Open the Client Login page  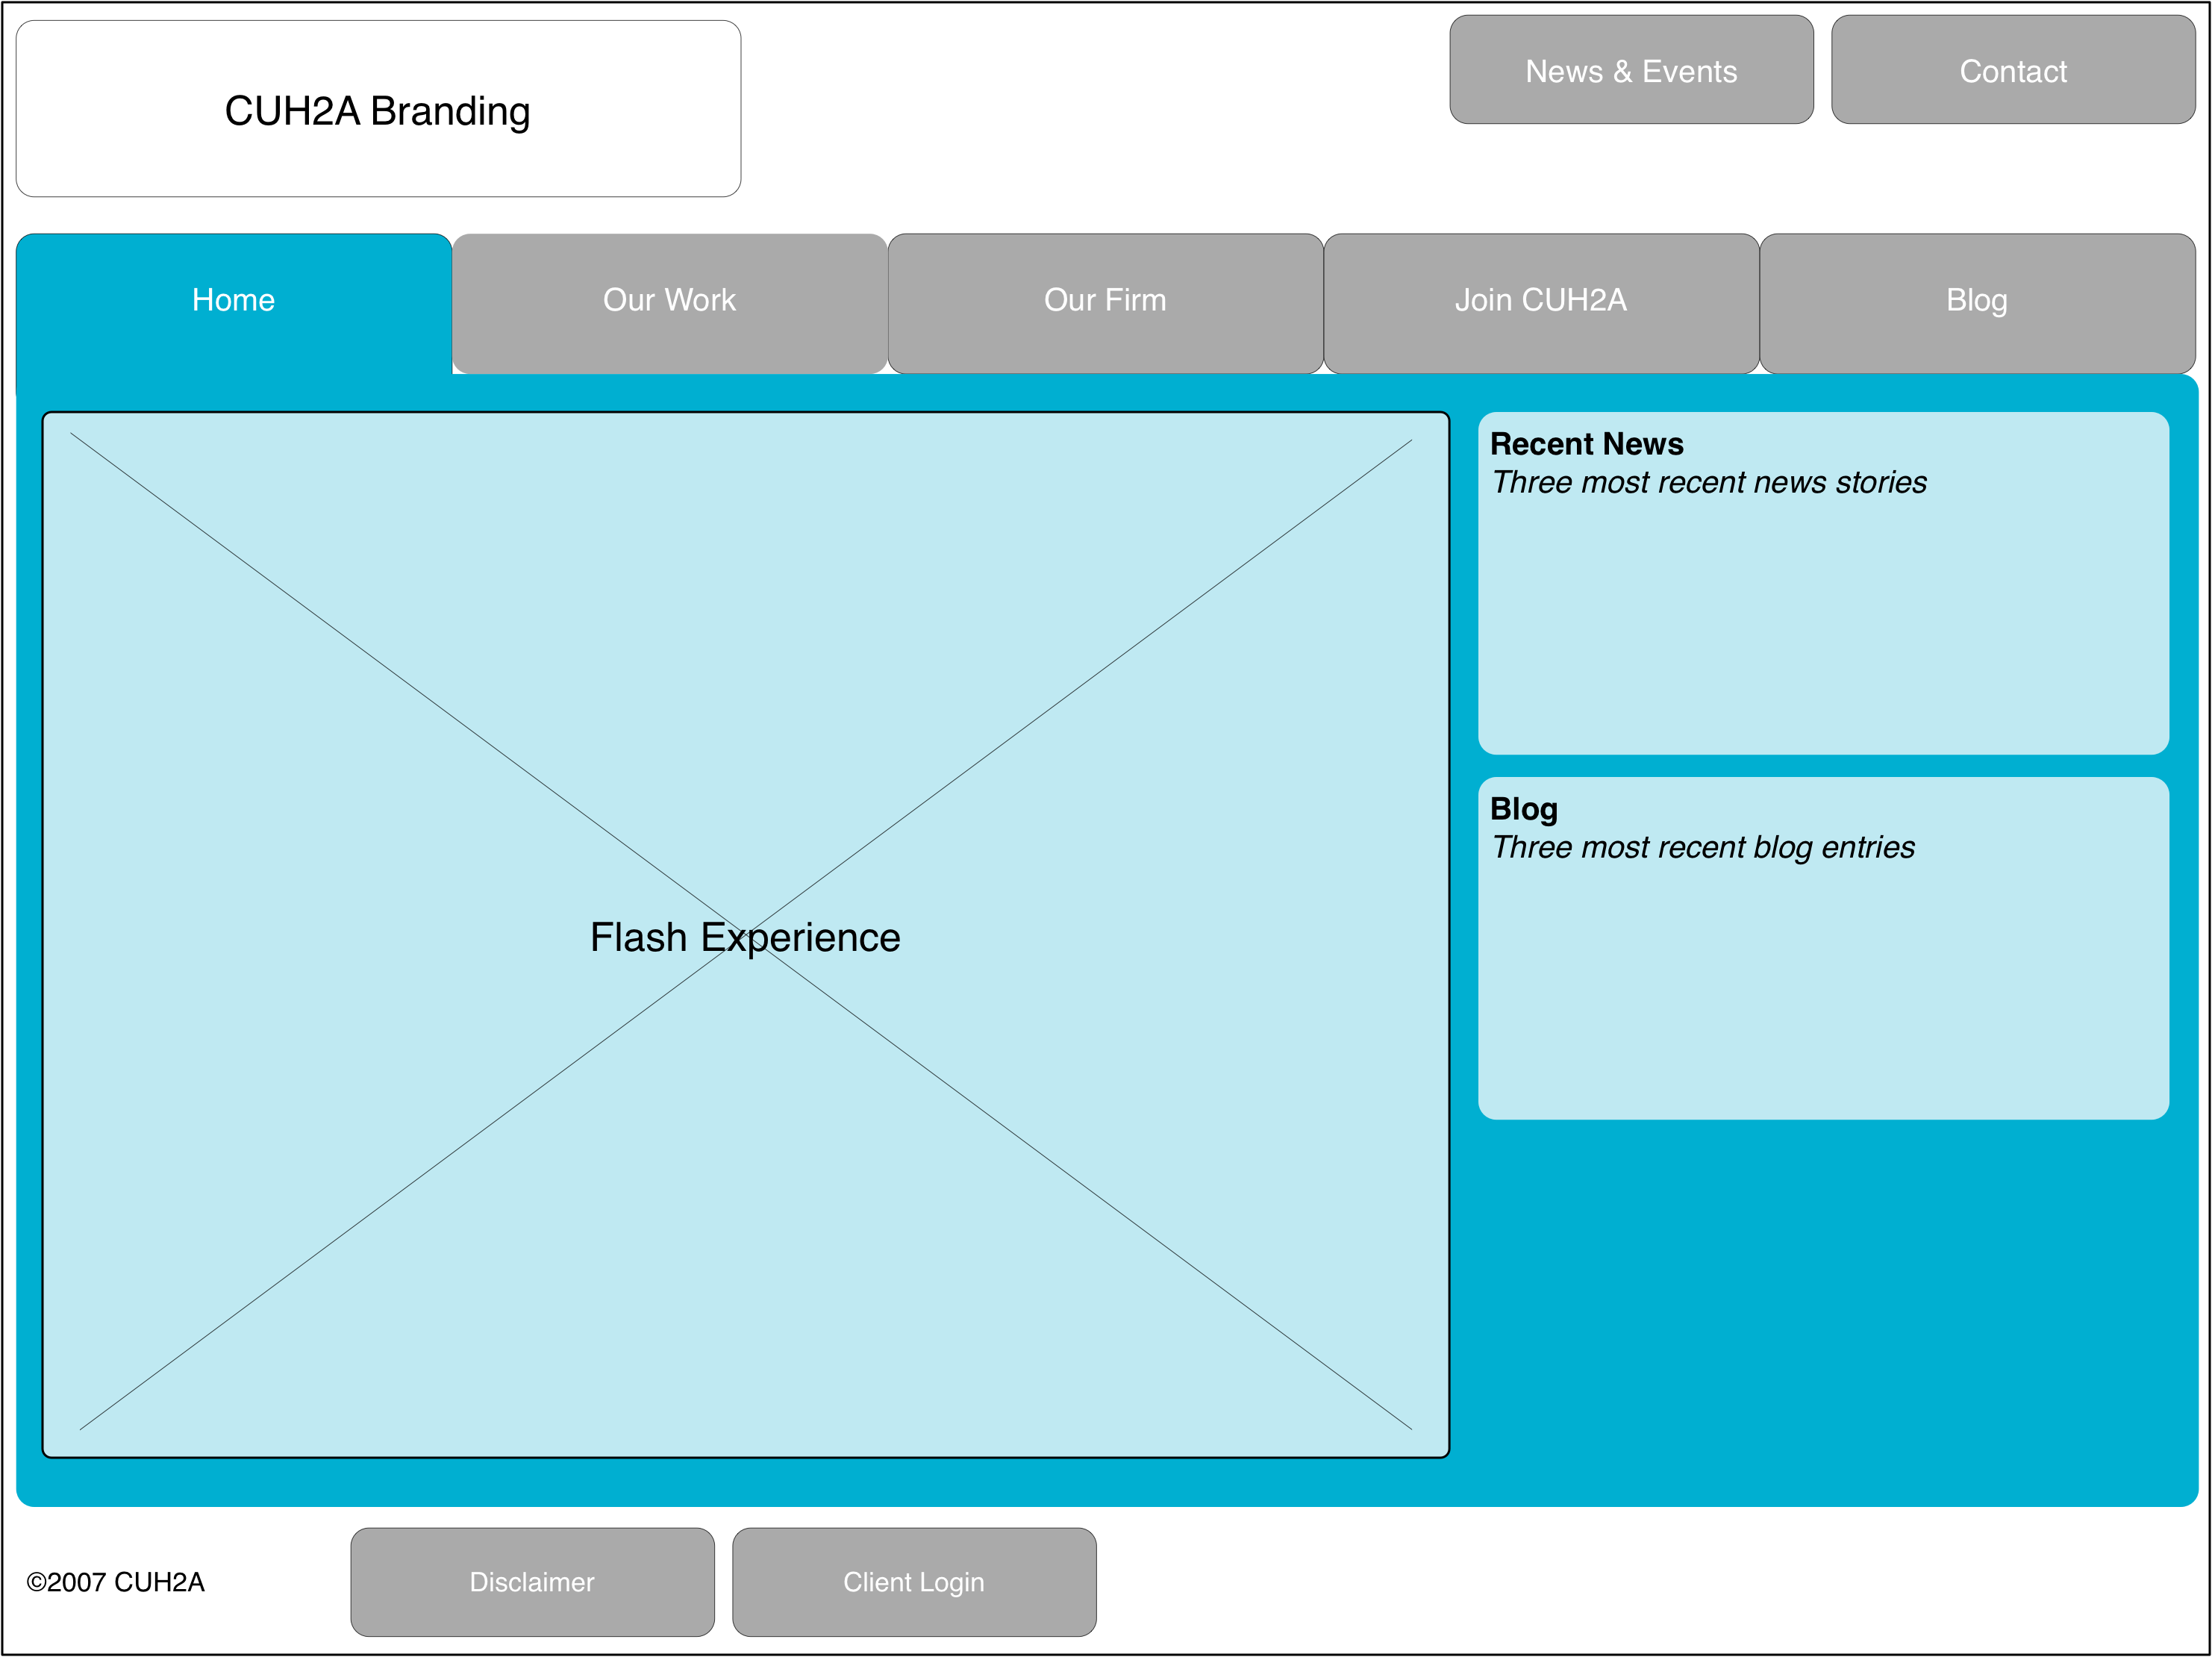click(x=913, y=1582)
